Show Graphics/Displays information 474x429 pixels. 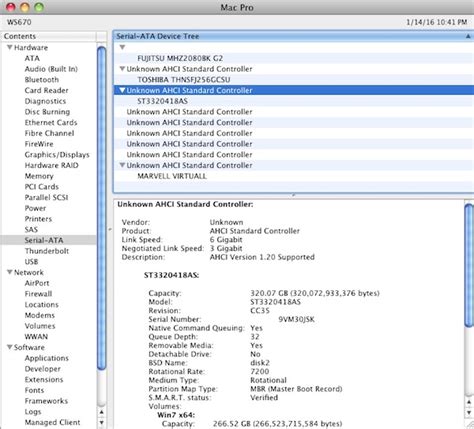(x=57, y=155)
